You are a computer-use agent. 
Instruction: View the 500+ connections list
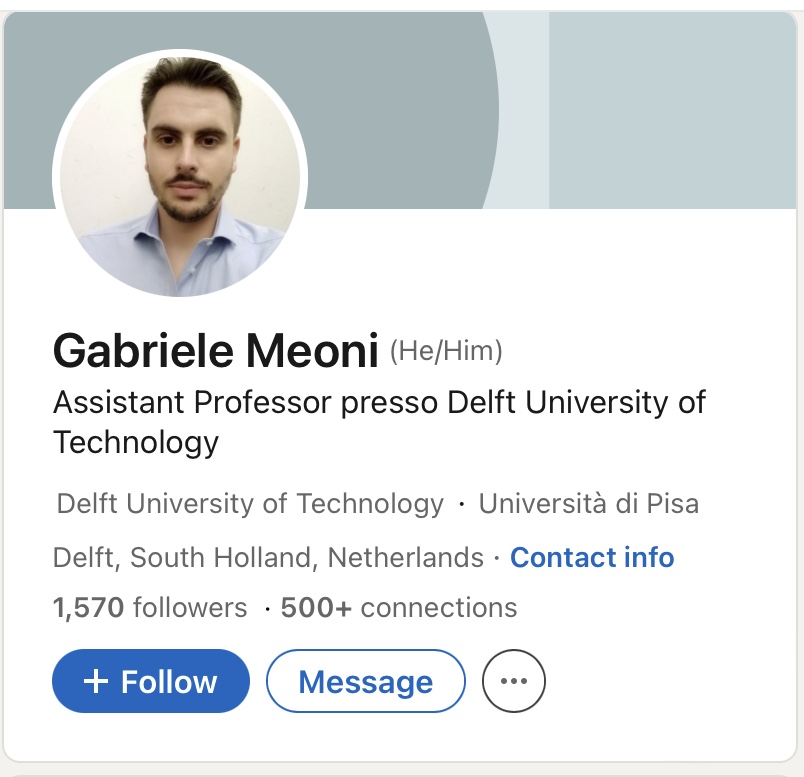[x=399, y=607]
